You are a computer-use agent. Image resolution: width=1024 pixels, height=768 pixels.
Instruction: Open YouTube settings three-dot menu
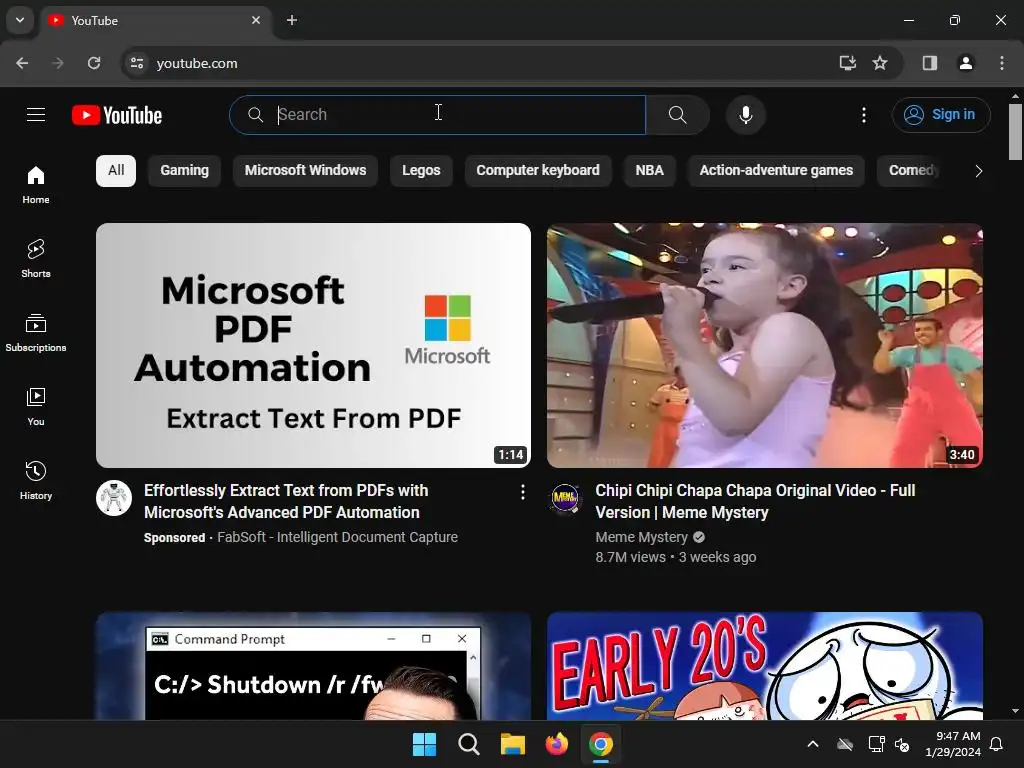[x=863, y=115]
